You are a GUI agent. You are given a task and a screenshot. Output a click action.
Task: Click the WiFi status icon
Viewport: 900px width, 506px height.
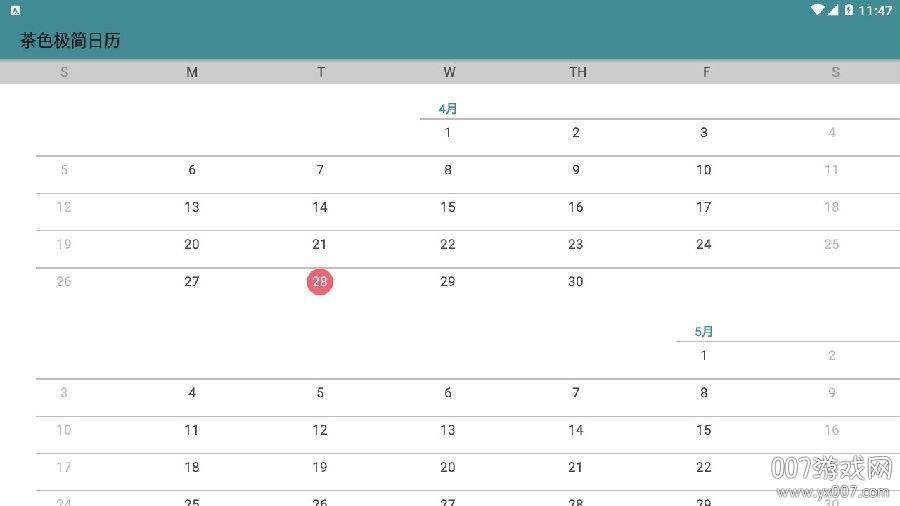click(818, 10)
